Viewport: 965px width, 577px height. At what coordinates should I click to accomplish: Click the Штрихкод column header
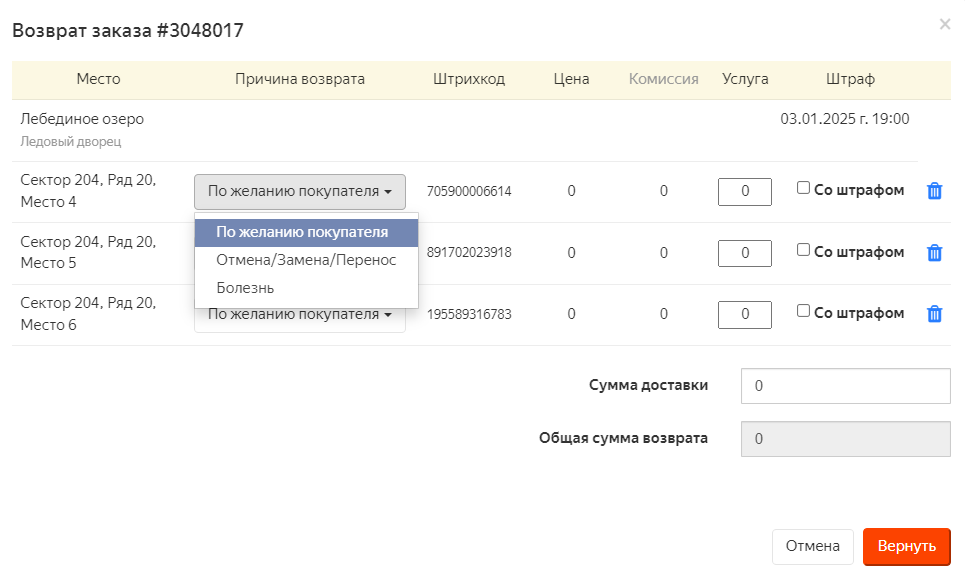469,79
